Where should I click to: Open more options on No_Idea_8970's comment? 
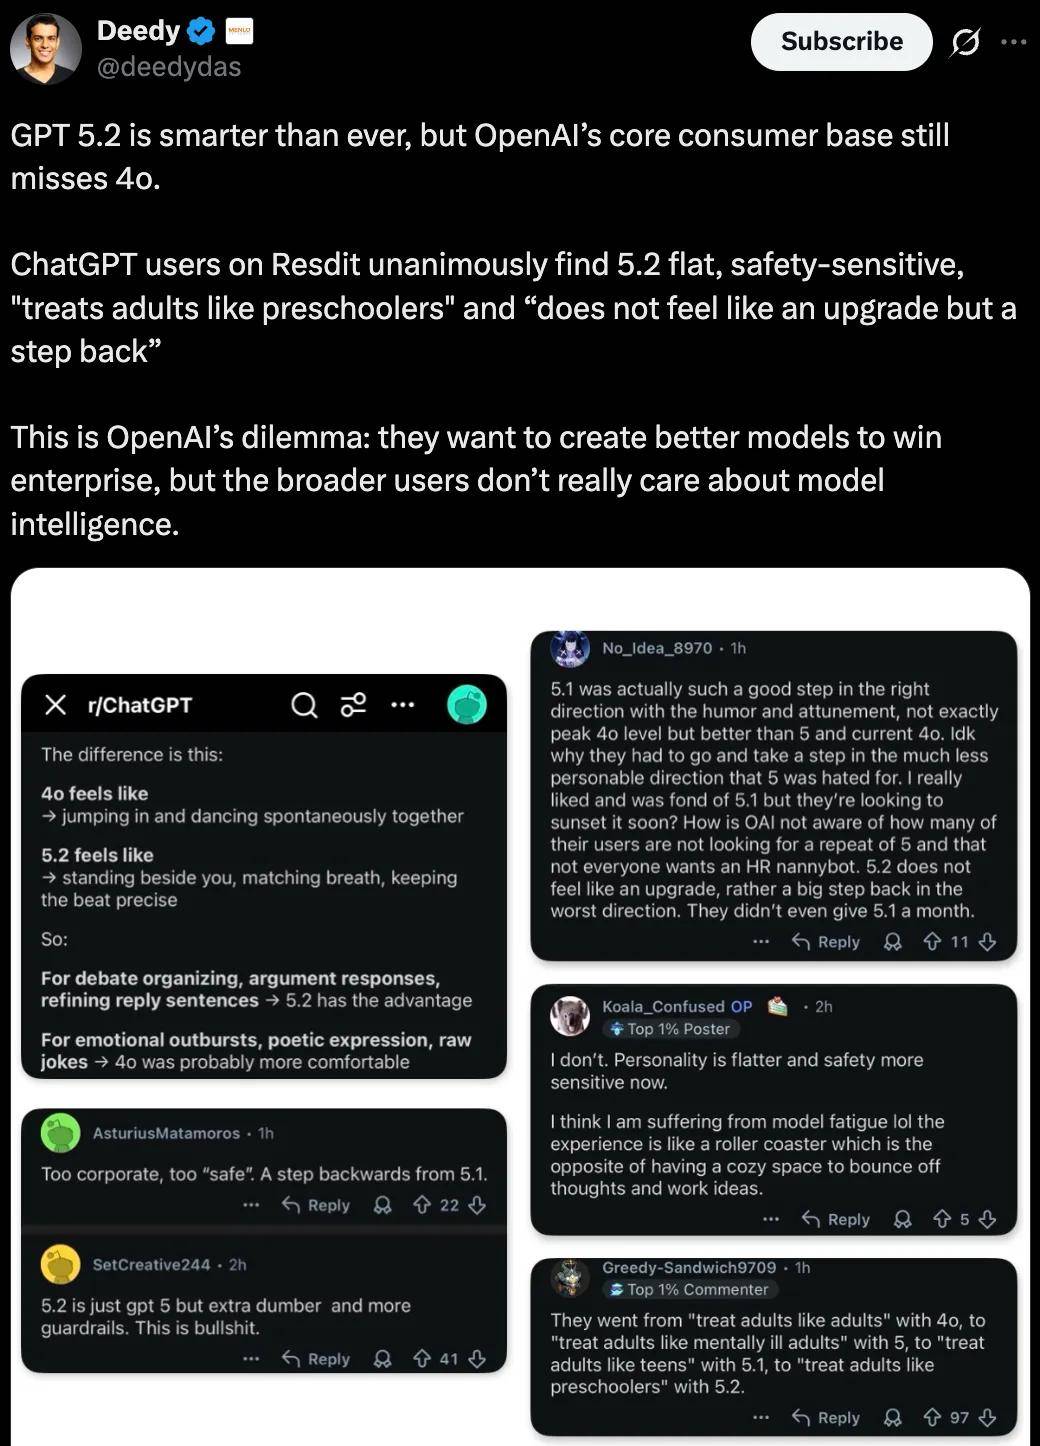(761, 942)
